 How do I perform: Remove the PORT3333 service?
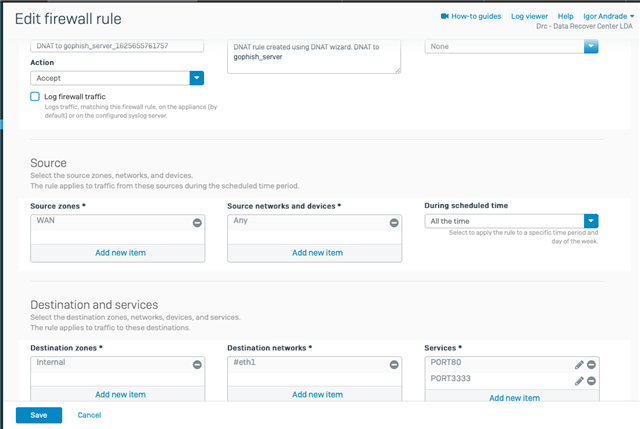click(x=591, y=381)
